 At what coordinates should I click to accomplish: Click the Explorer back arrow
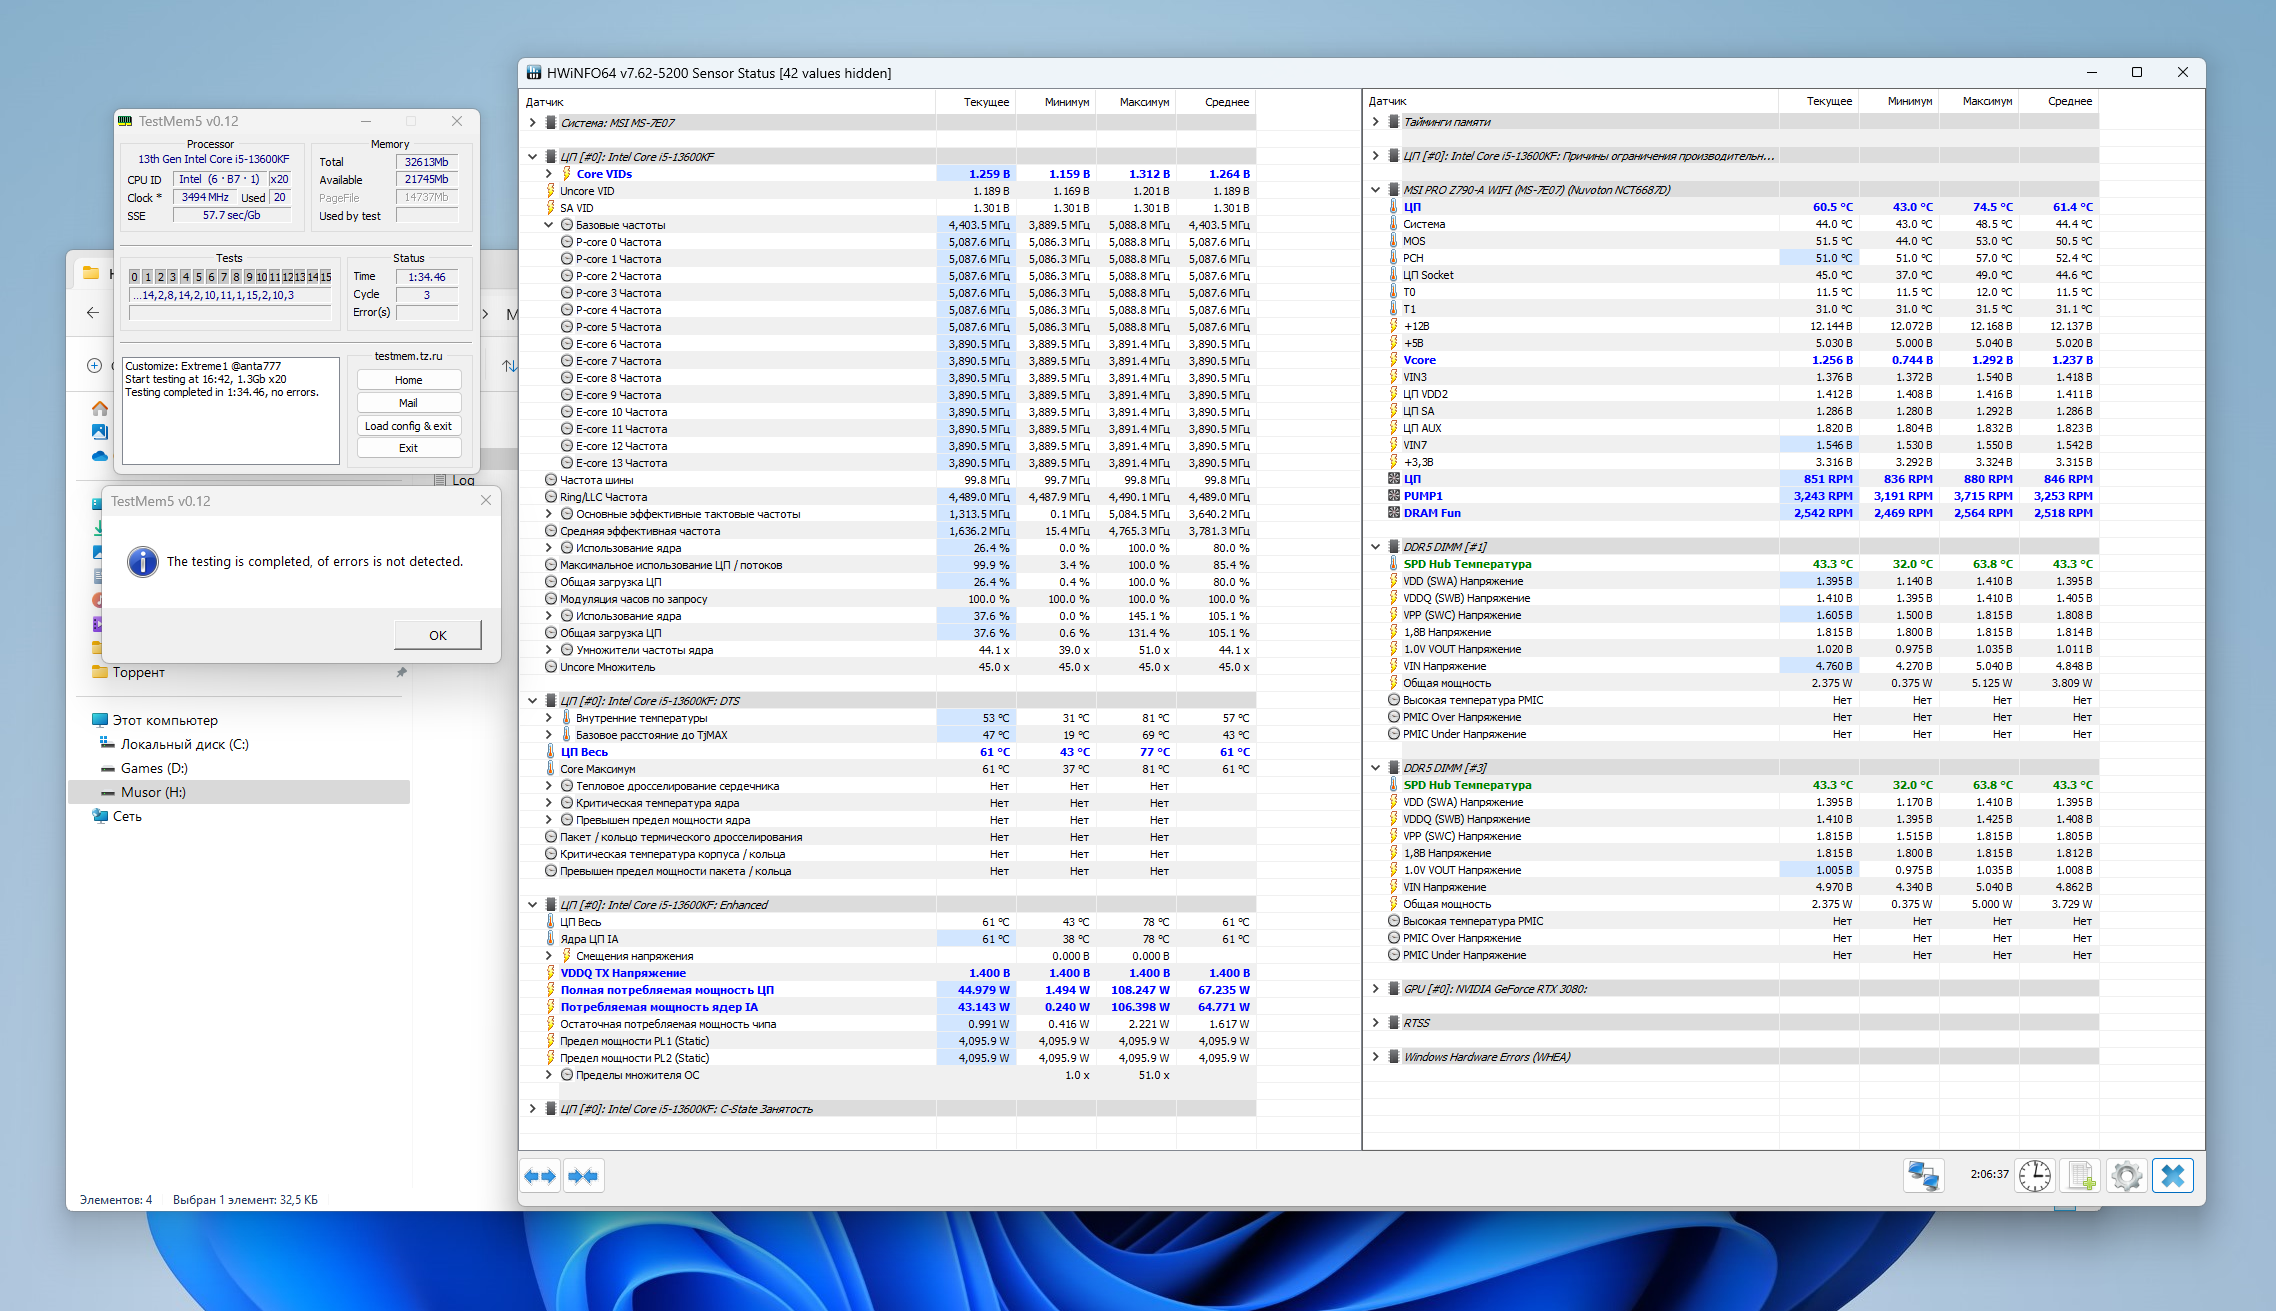tap(93, 313)
